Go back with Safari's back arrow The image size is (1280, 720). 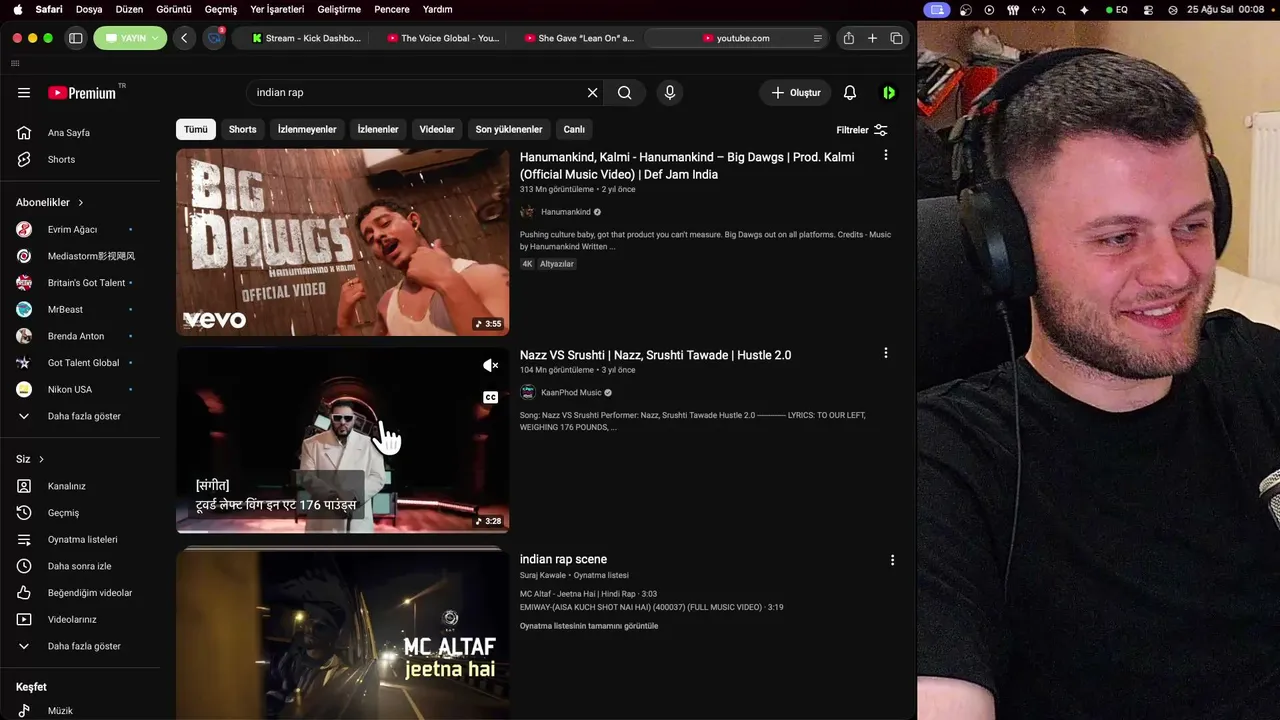184,38
